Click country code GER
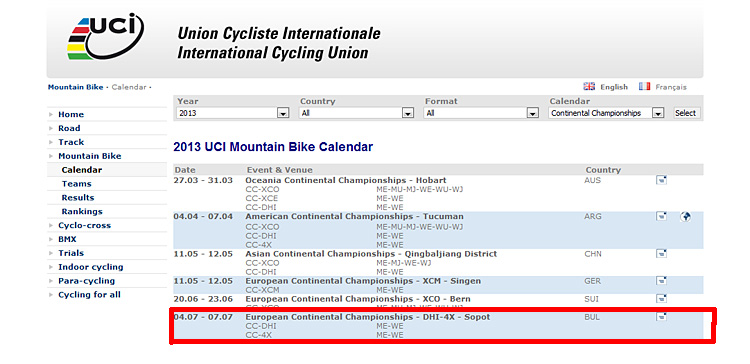Viewport: 750px width, 364px height. point(593,281)
